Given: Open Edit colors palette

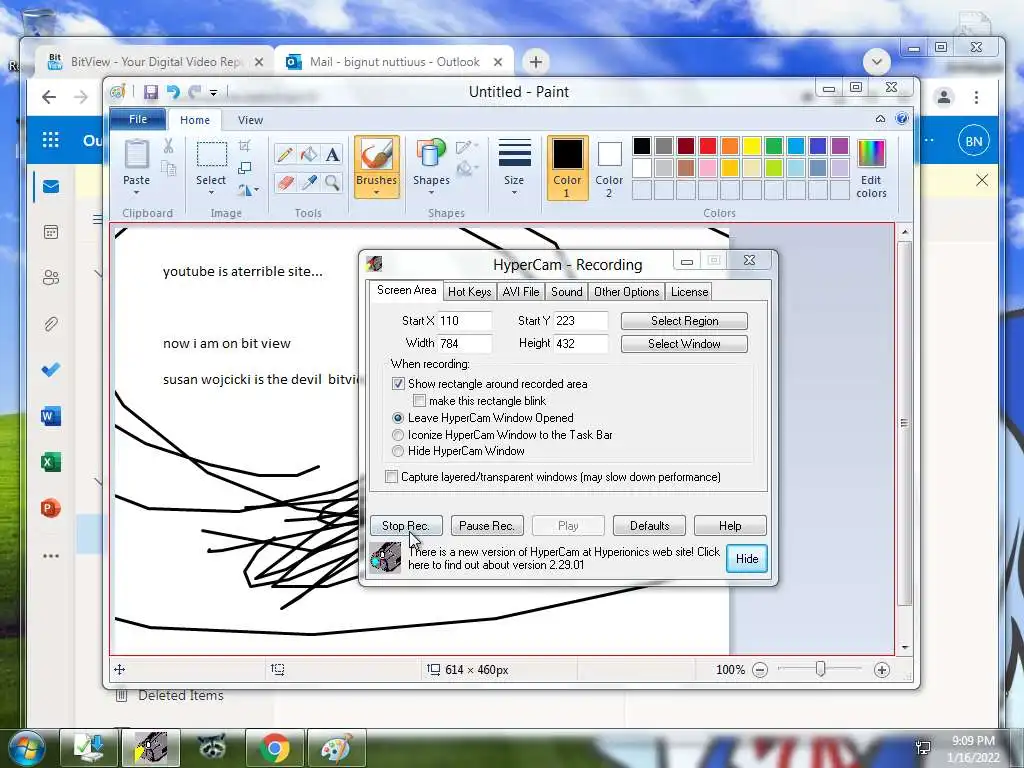Looking at the screenshot, I should tap(871, 169).
